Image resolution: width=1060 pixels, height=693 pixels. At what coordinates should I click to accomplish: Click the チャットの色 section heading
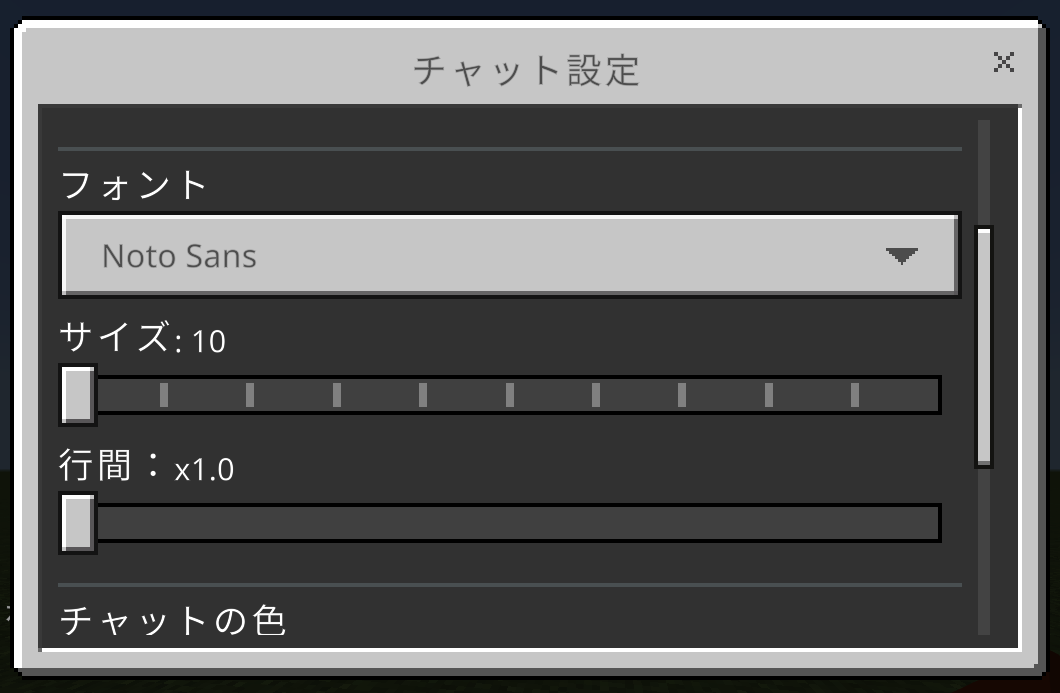point(172,621)
